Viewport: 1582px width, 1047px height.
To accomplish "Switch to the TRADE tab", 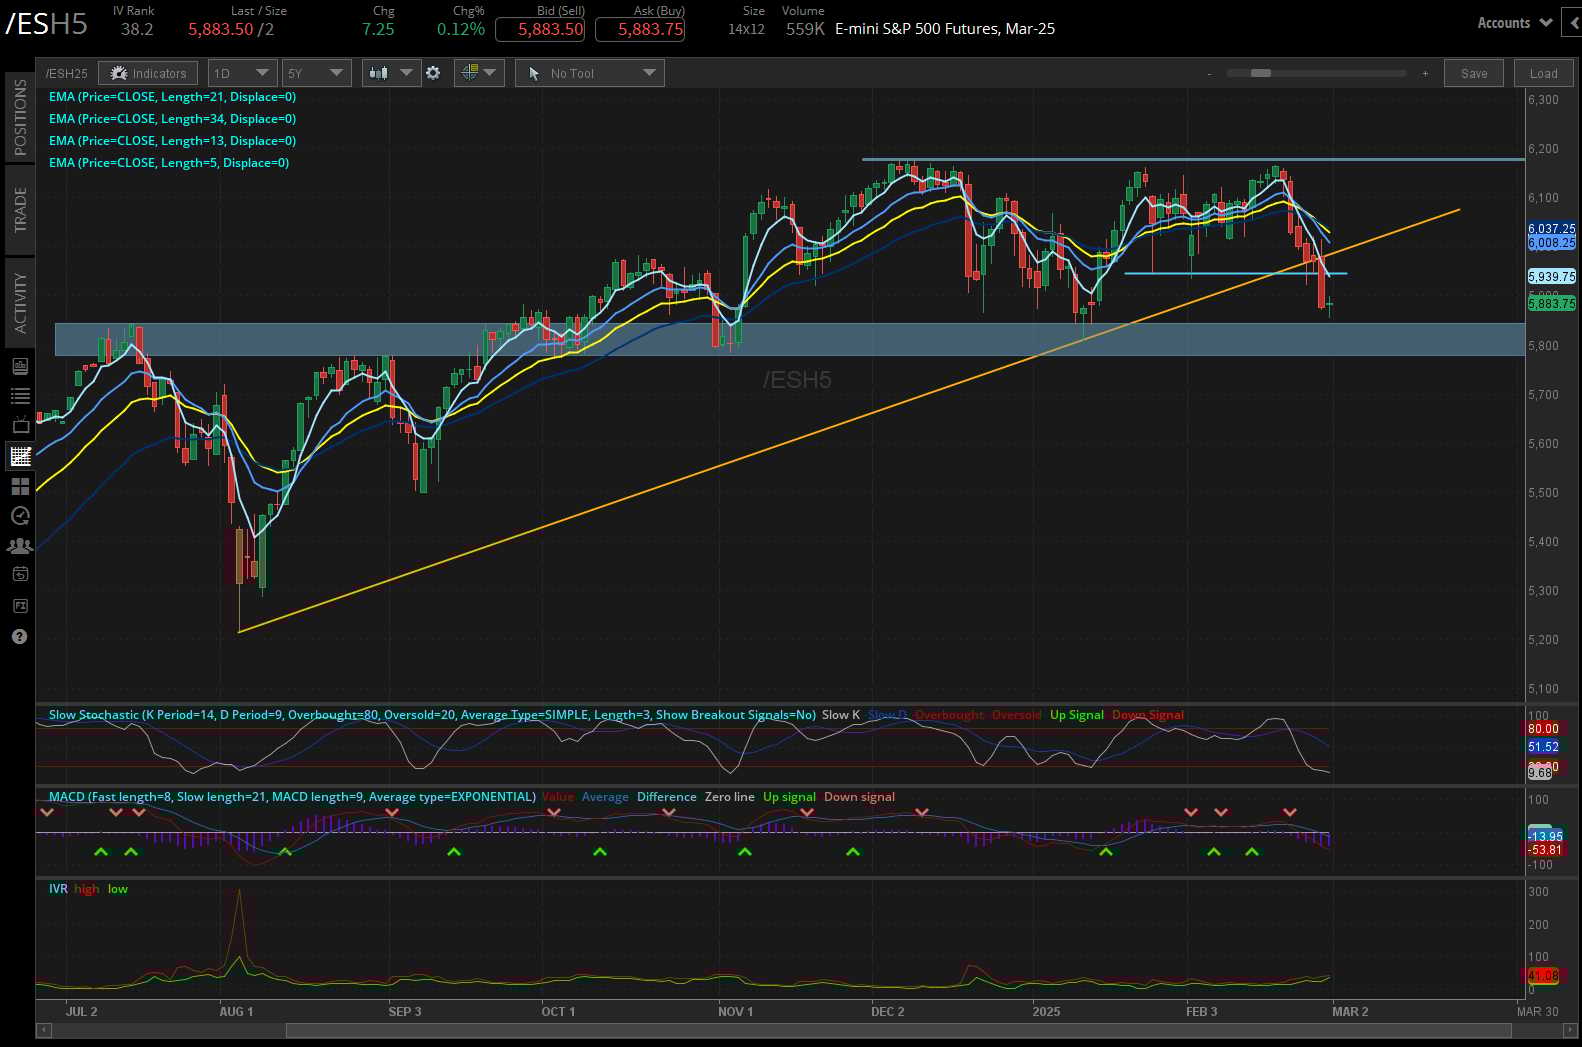I will click(20, 209).
